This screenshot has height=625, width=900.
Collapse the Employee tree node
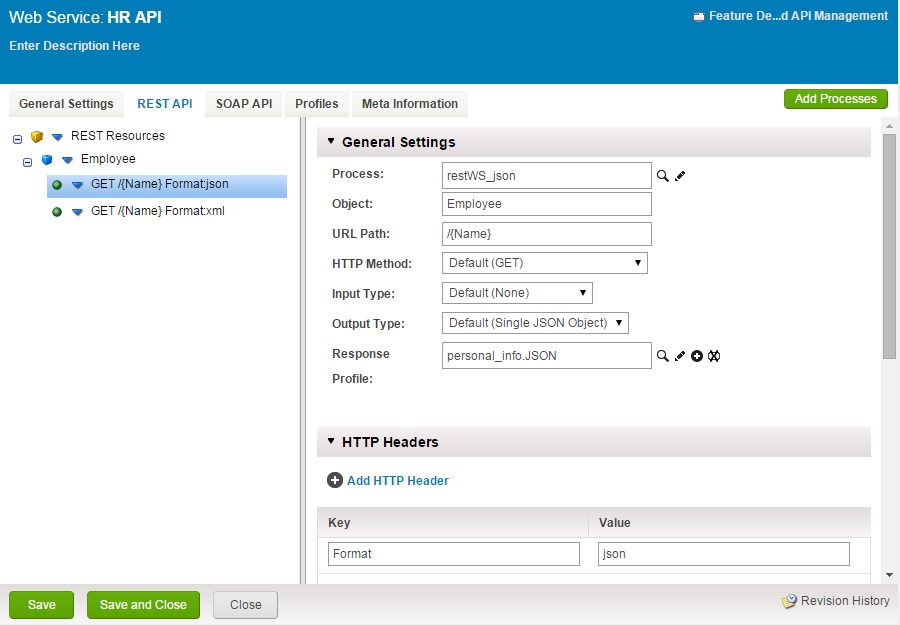[28, 161]
